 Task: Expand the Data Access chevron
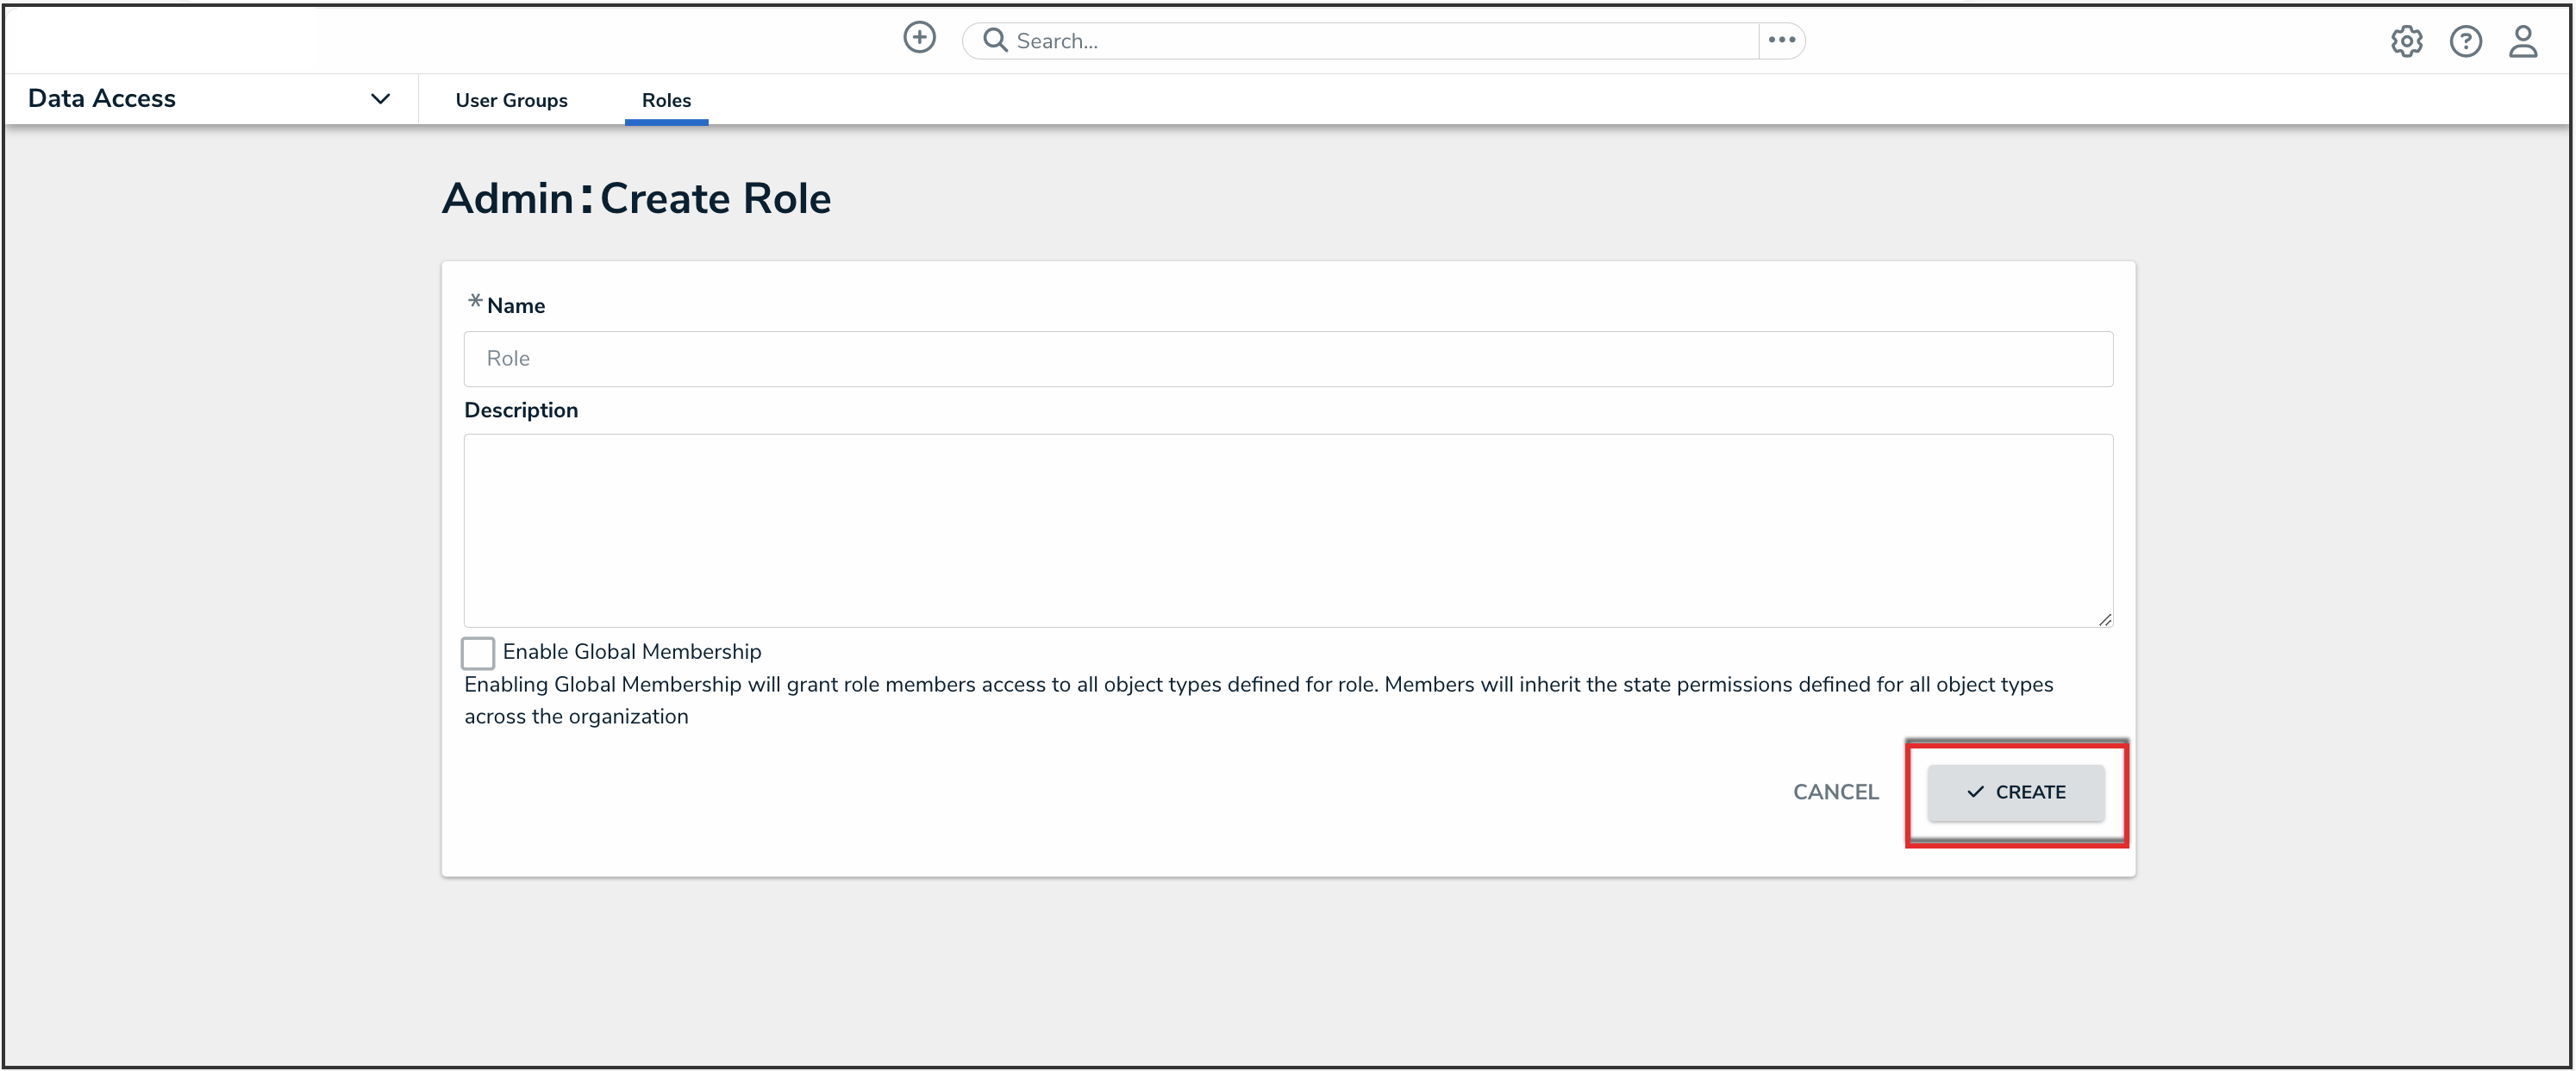click(380, 99)
